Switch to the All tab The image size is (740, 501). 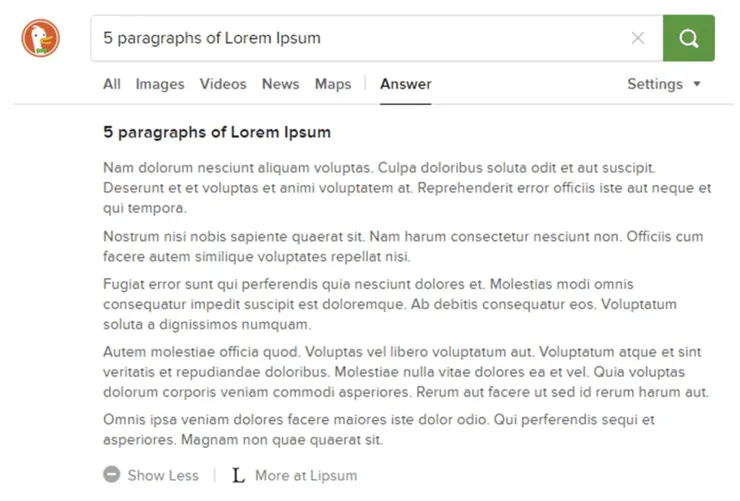(x=112, y=84)
